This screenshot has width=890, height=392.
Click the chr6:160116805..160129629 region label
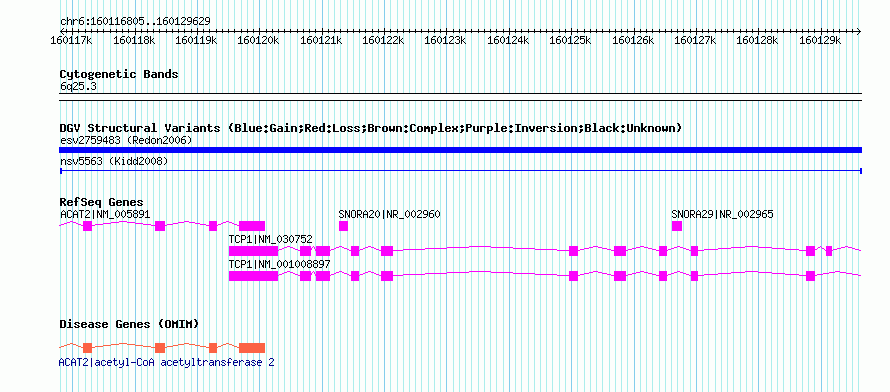coord(135,22)
